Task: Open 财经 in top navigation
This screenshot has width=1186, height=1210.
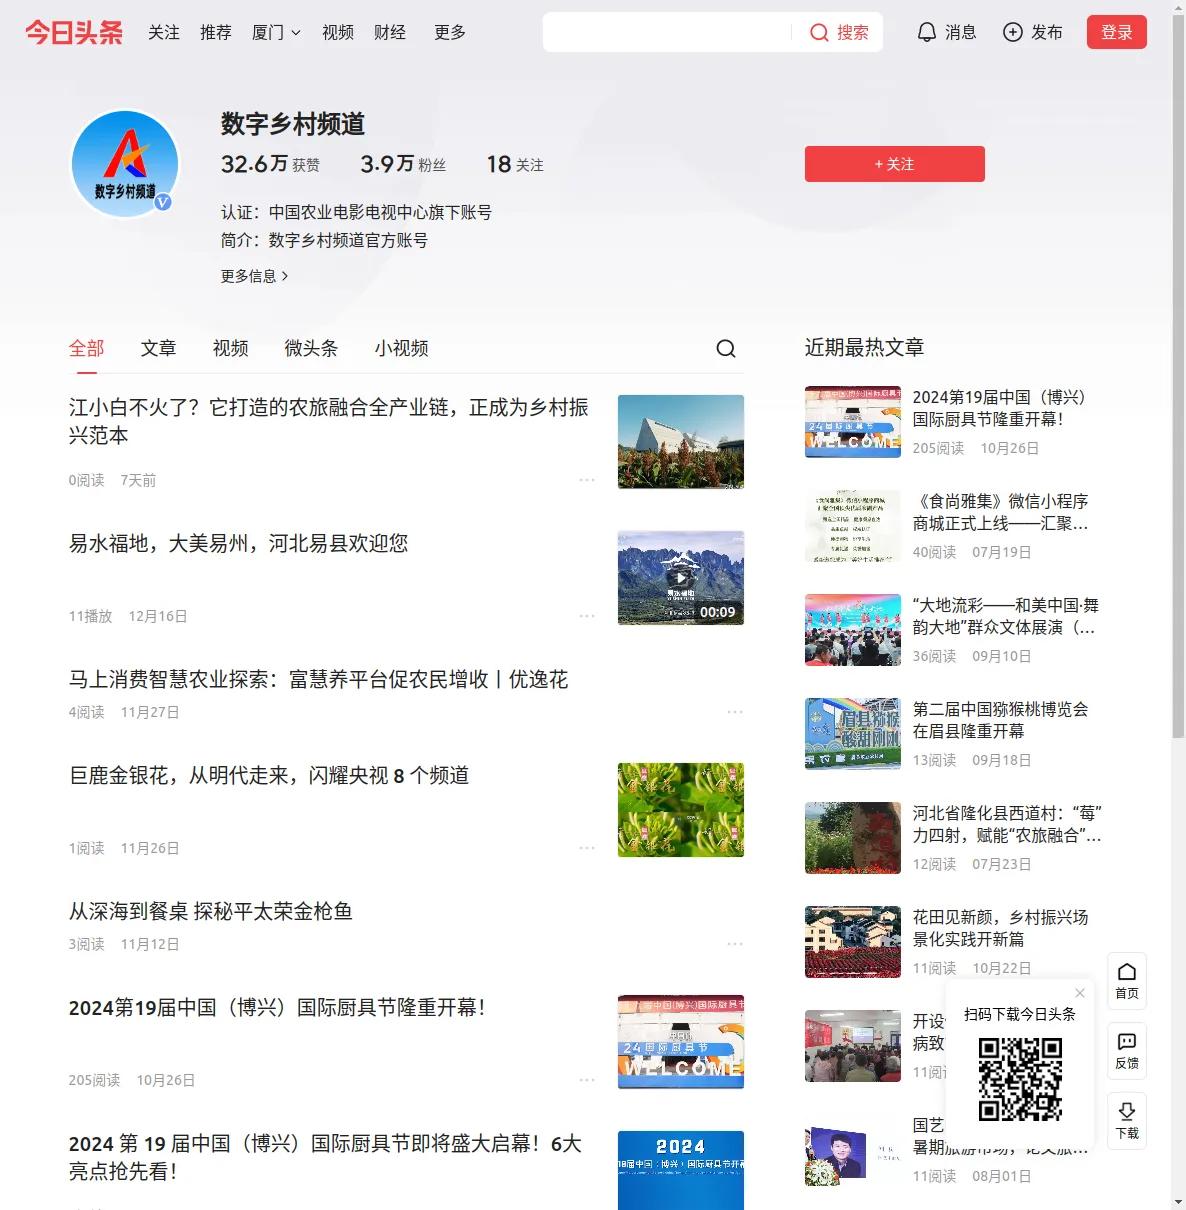Action: coord(390,32)
